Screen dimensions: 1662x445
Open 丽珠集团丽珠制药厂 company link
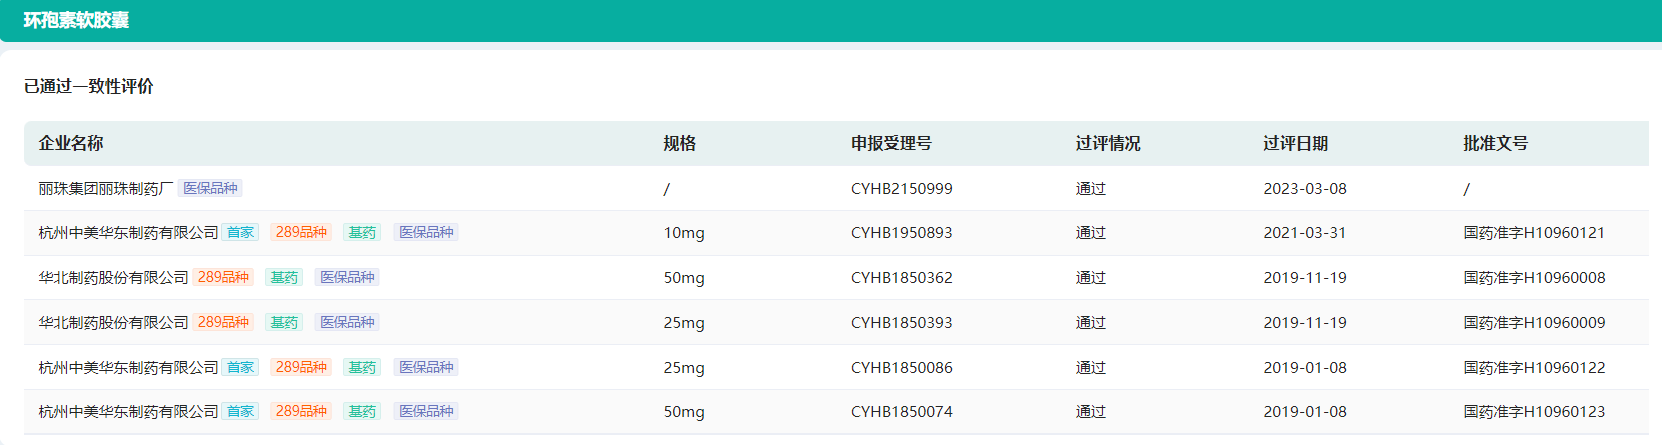(x=105, y=188)
